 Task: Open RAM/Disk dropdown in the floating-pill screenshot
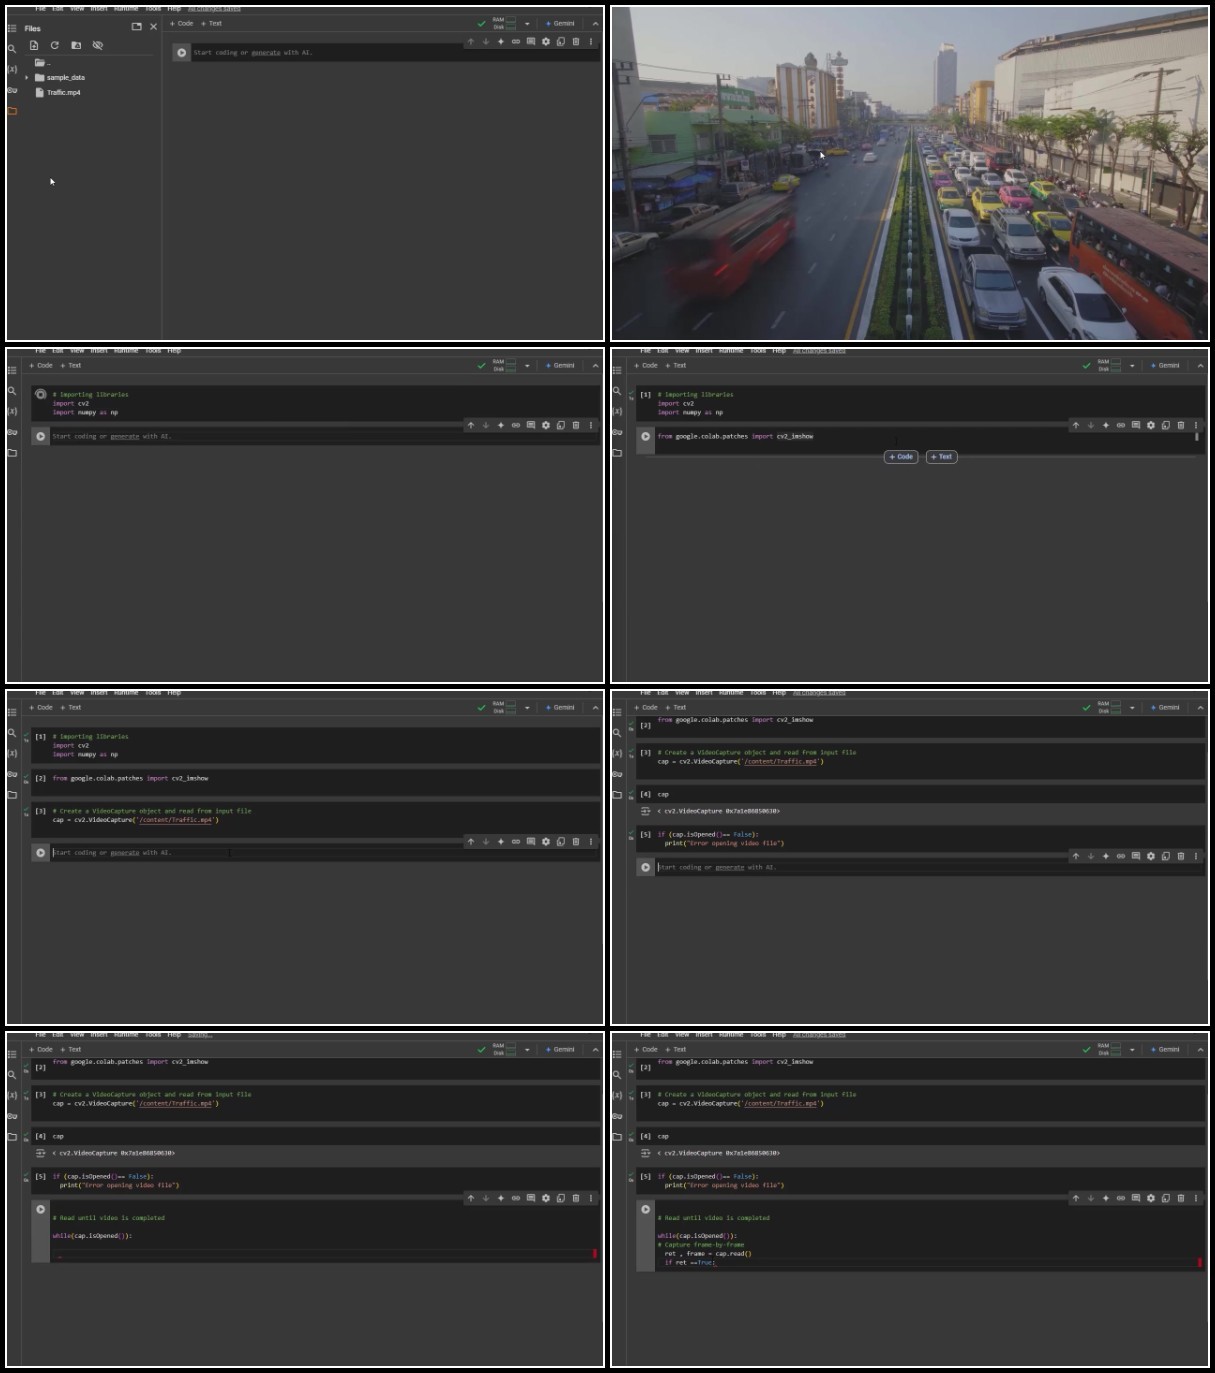(x=1132, y=366)
